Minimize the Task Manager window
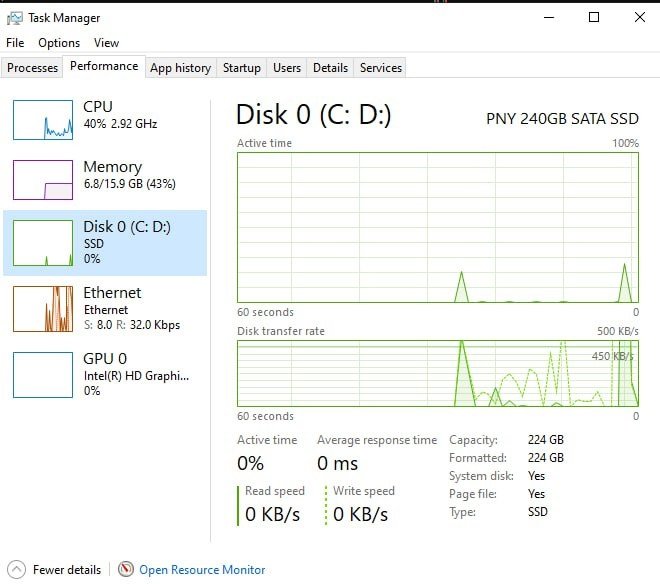This screenshot has width=660, height=587. [549, 17]
